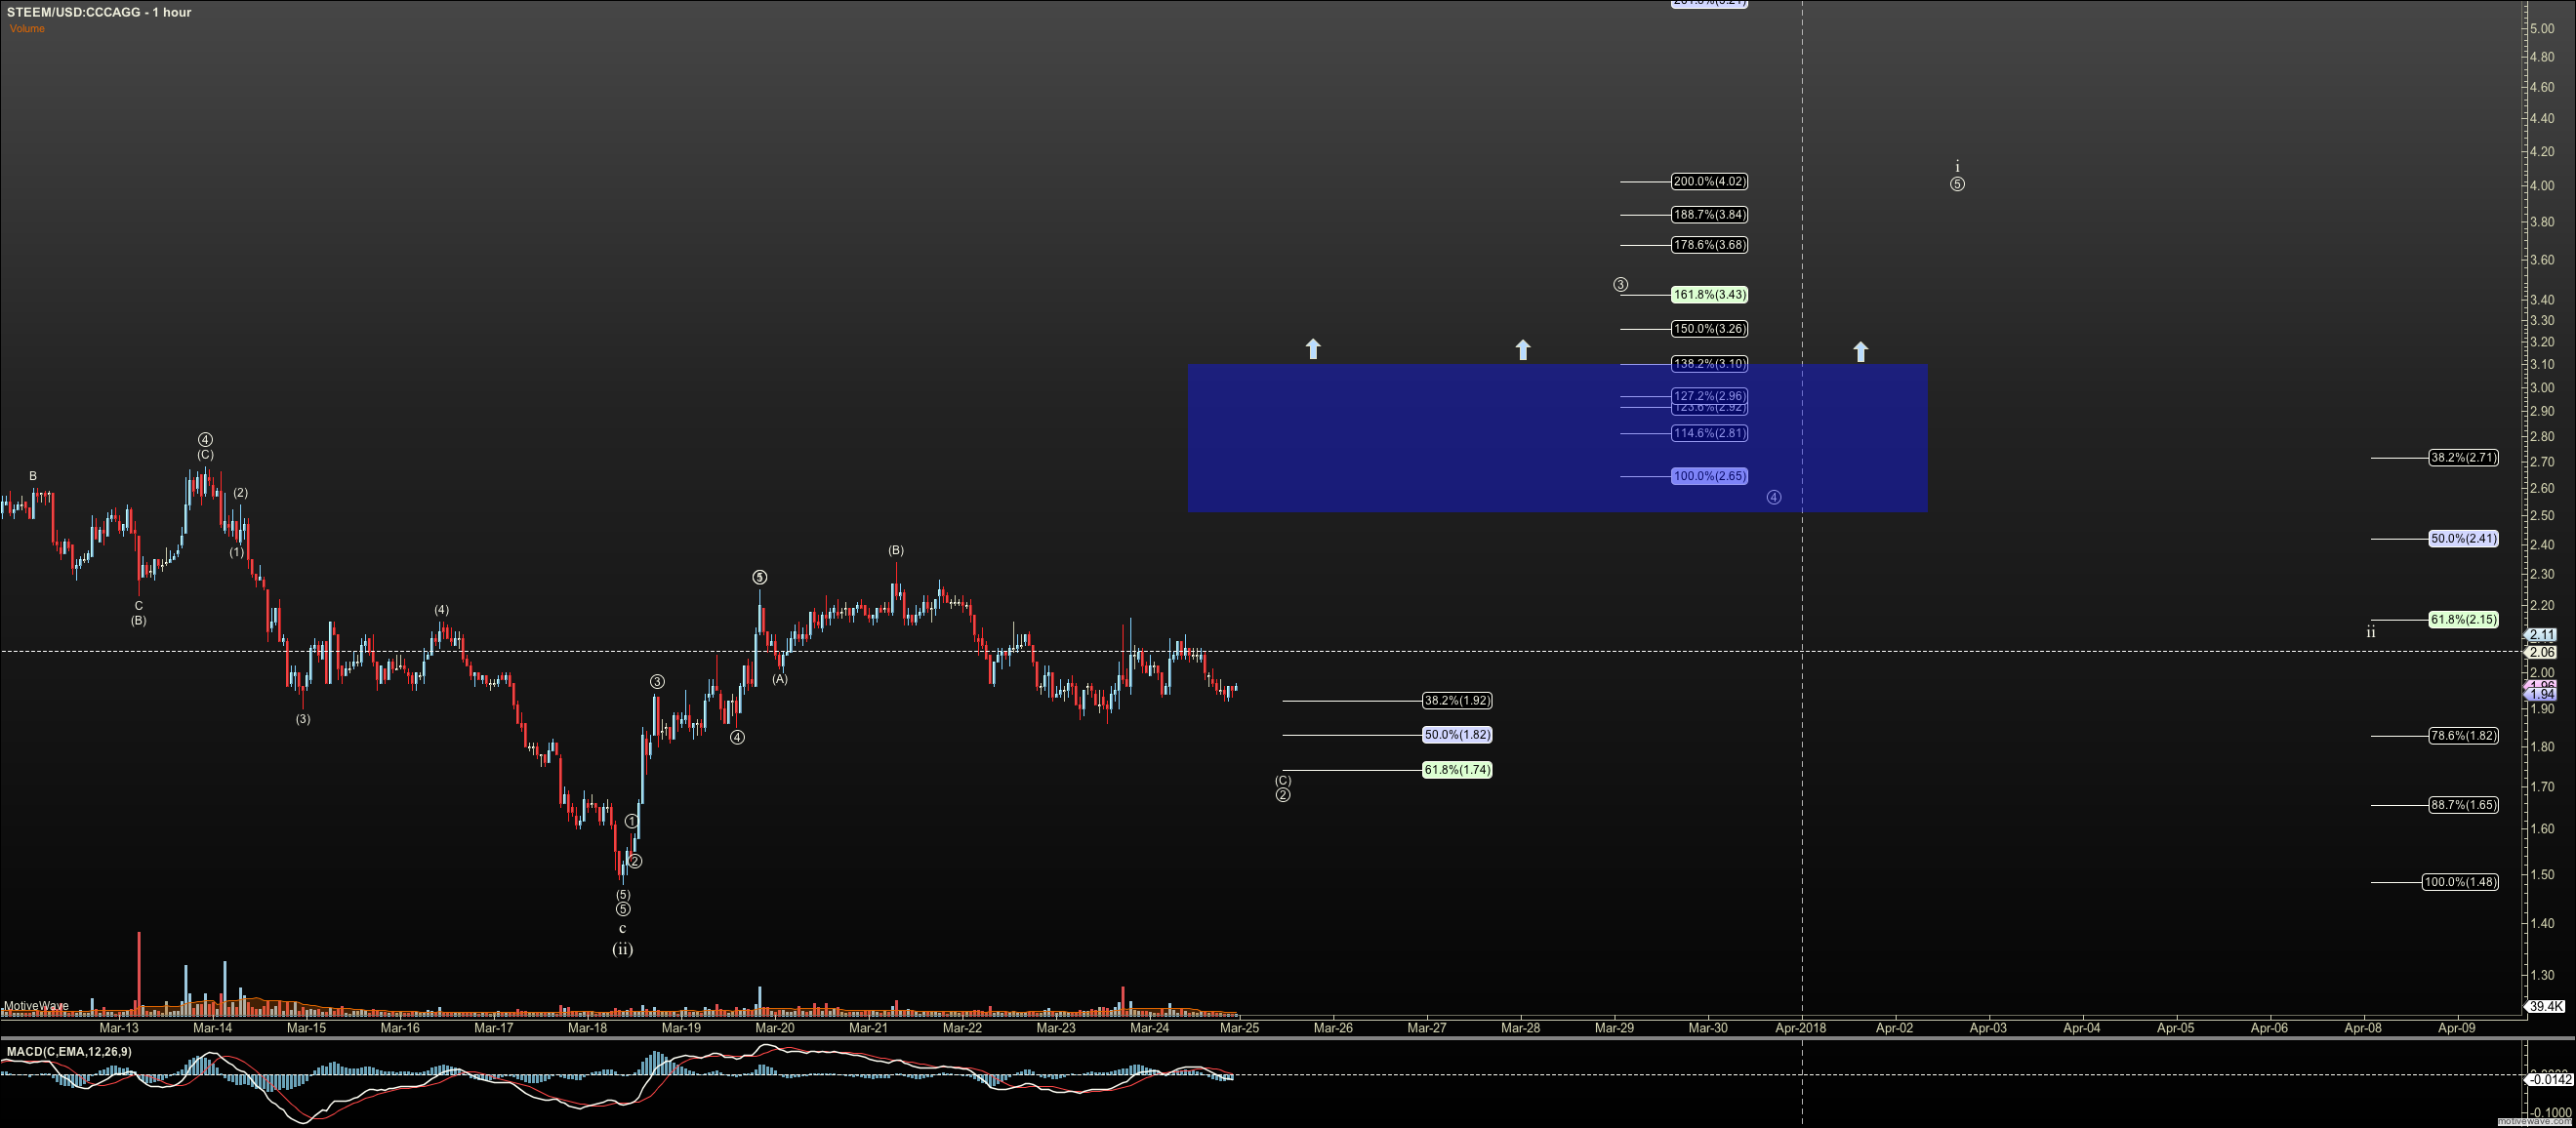Screen dimensions: 2576x1128
Task: Click the 200.0%(4.02) Fibonacci extension label
Action: click(x=1710, y=182)
